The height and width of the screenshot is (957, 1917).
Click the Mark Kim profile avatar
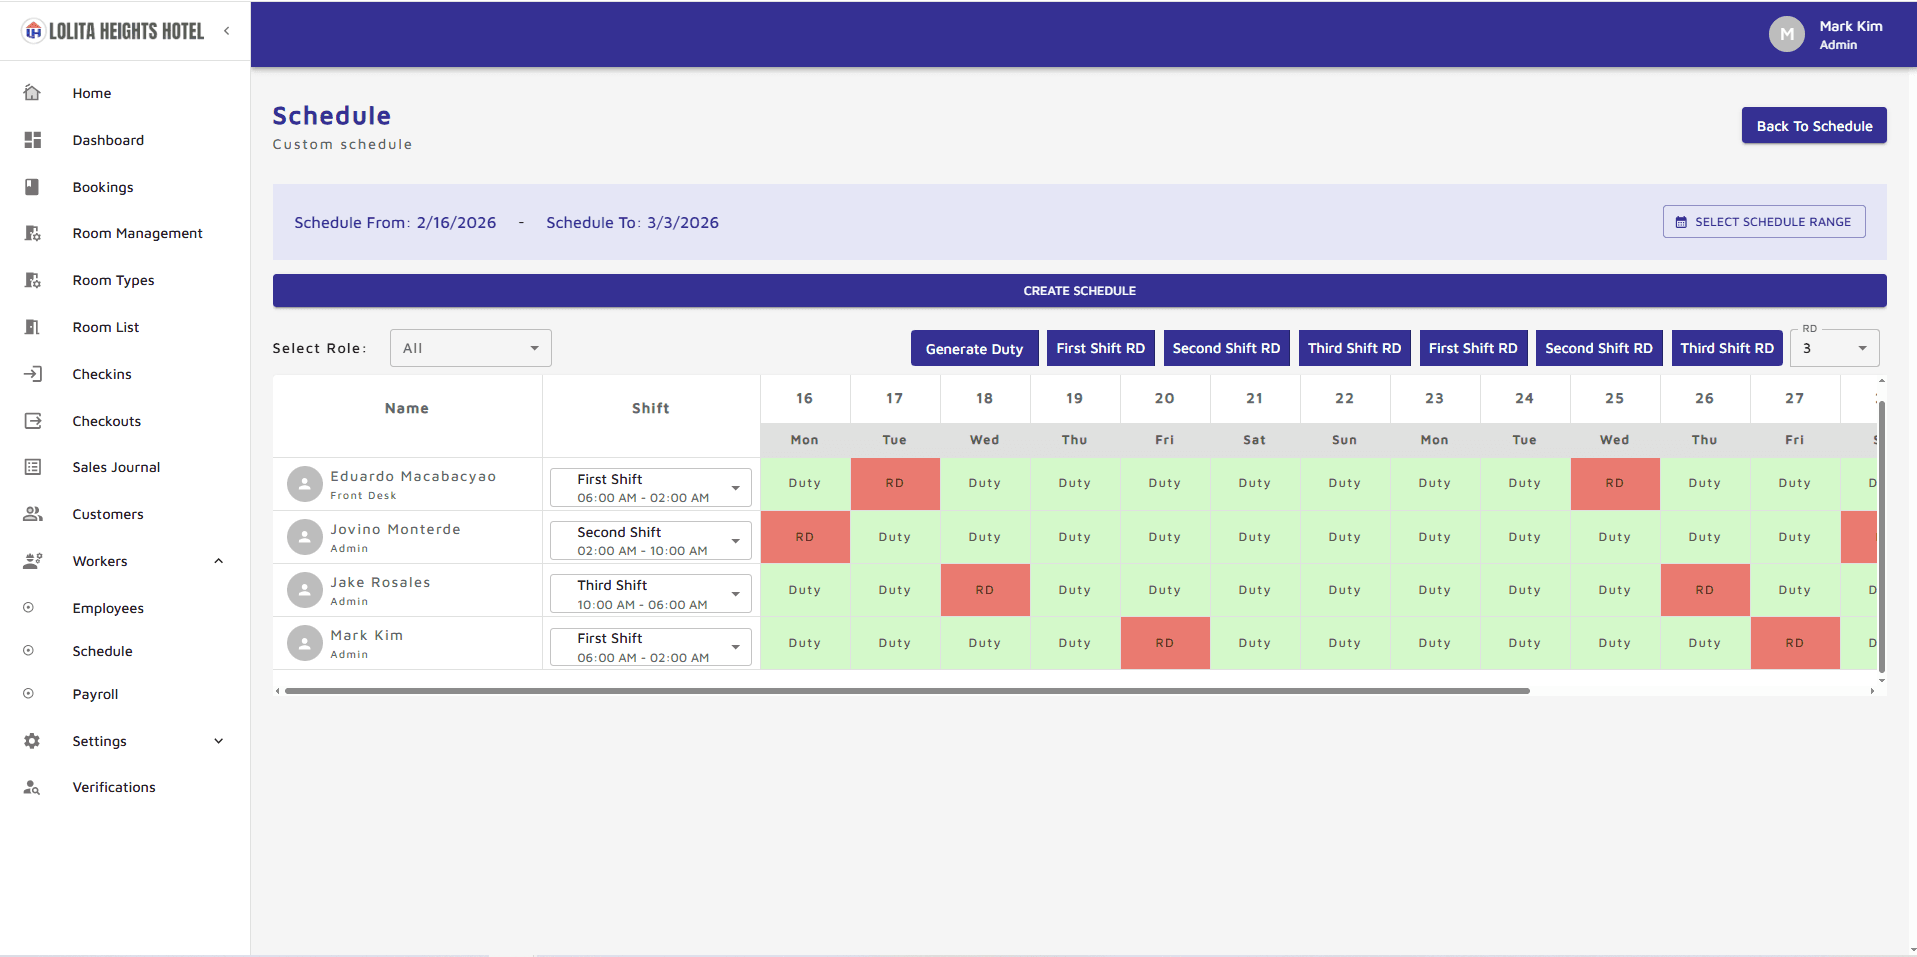coord(1786,34)
